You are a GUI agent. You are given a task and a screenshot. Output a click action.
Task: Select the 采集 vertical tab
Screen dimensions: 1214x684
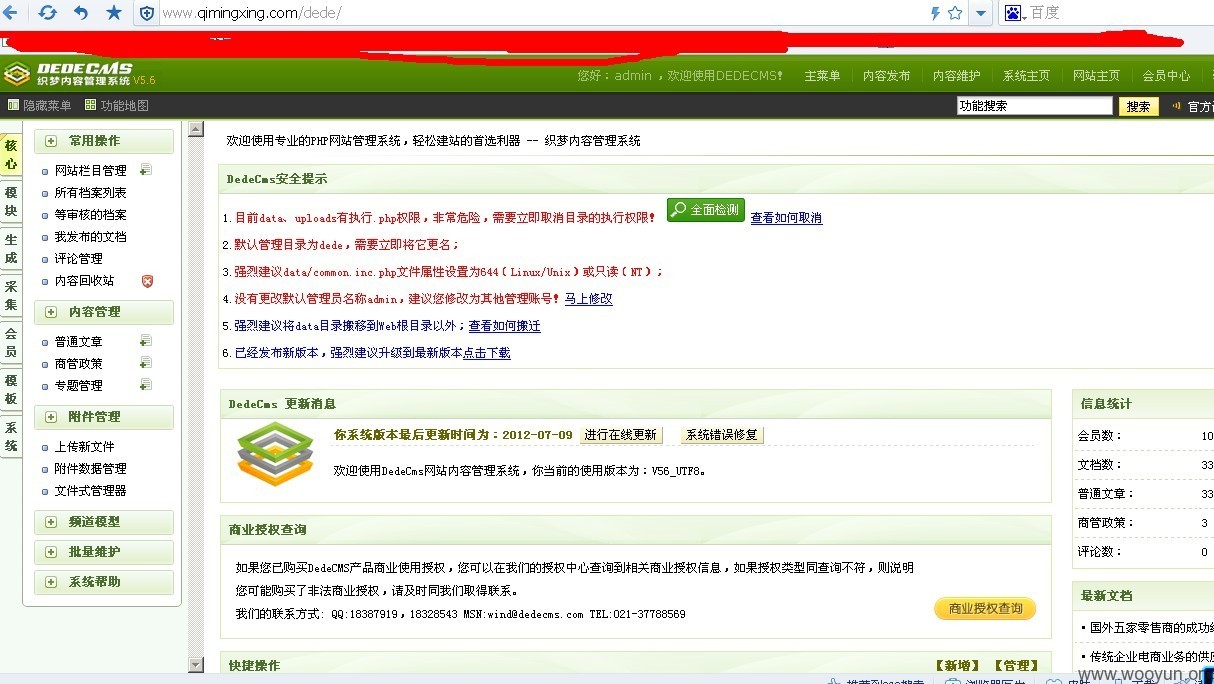[10, 296]
